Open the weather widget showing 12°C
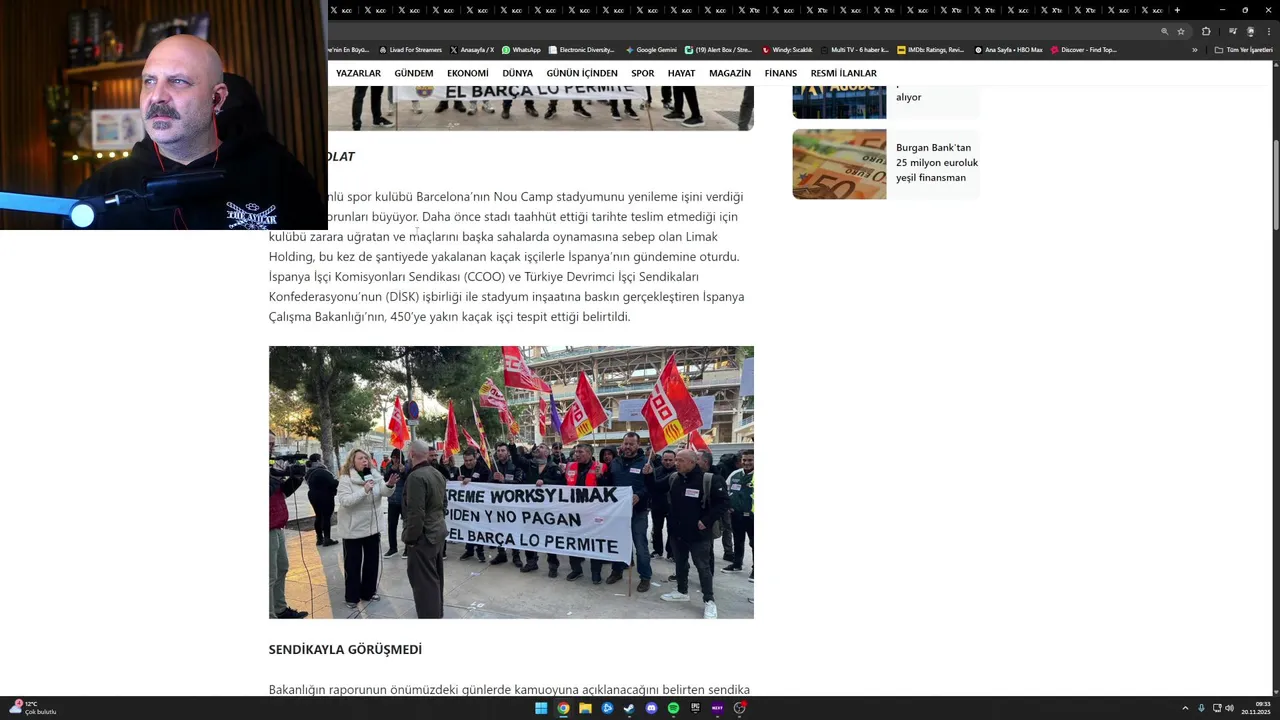Image resolution: width=1280 pixels, height=720 pixels. pos(32,708)
